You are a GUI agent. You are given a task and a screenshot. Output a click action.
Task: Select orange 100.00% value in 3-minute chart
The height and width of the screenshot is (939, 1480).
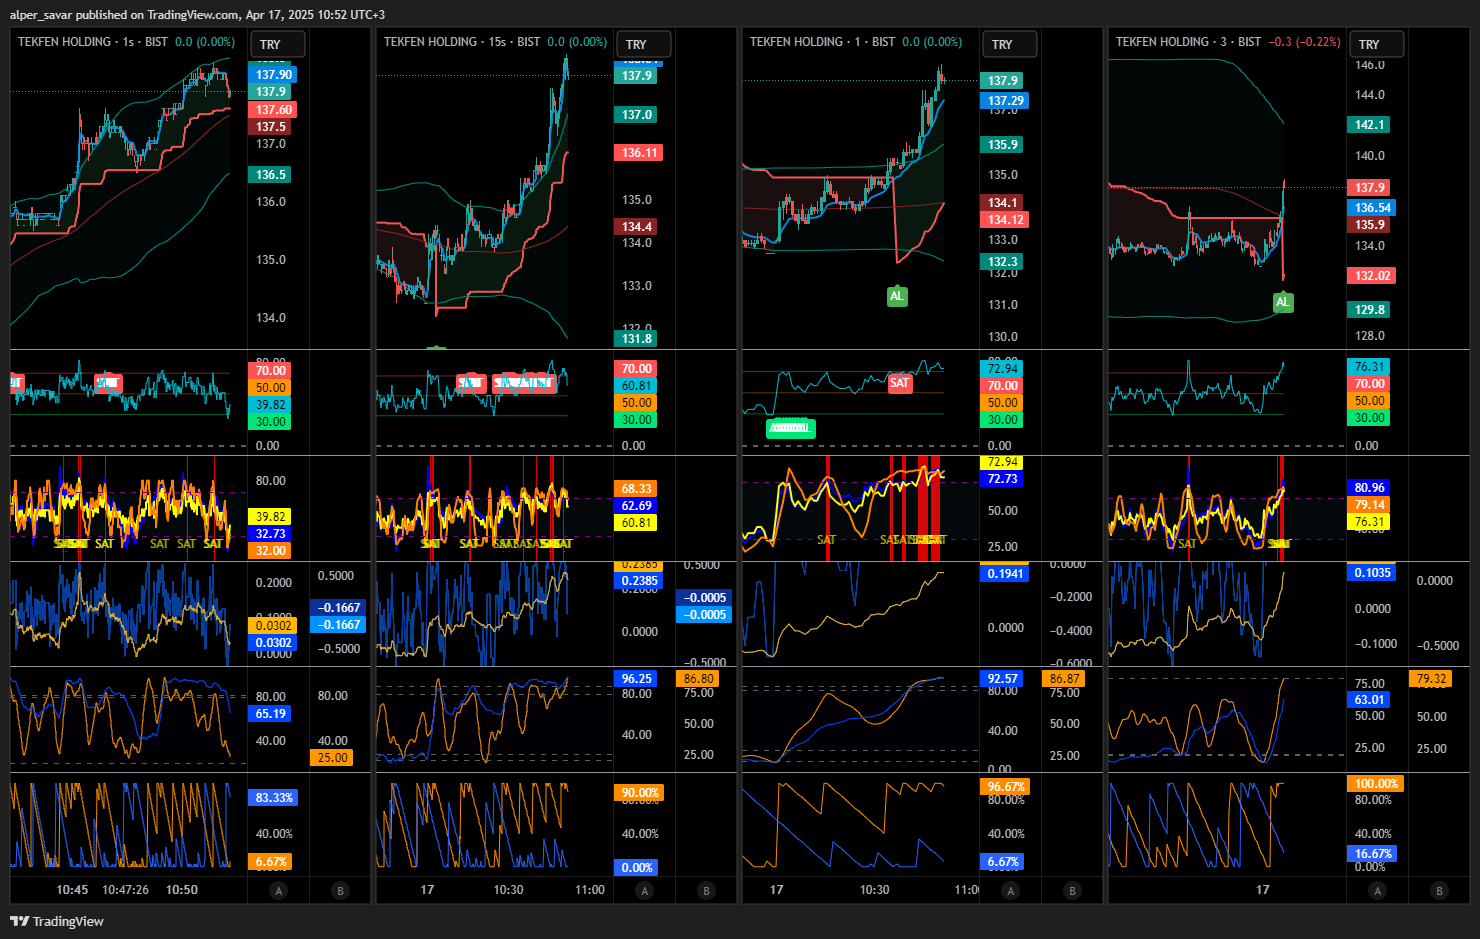[1375, 784]
